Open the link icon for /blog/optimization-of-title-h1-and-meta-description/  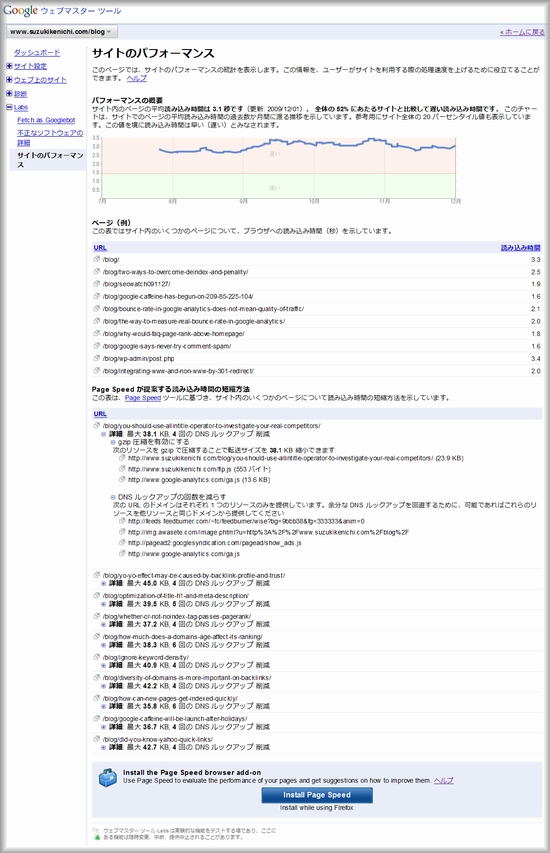click(96, 595)
